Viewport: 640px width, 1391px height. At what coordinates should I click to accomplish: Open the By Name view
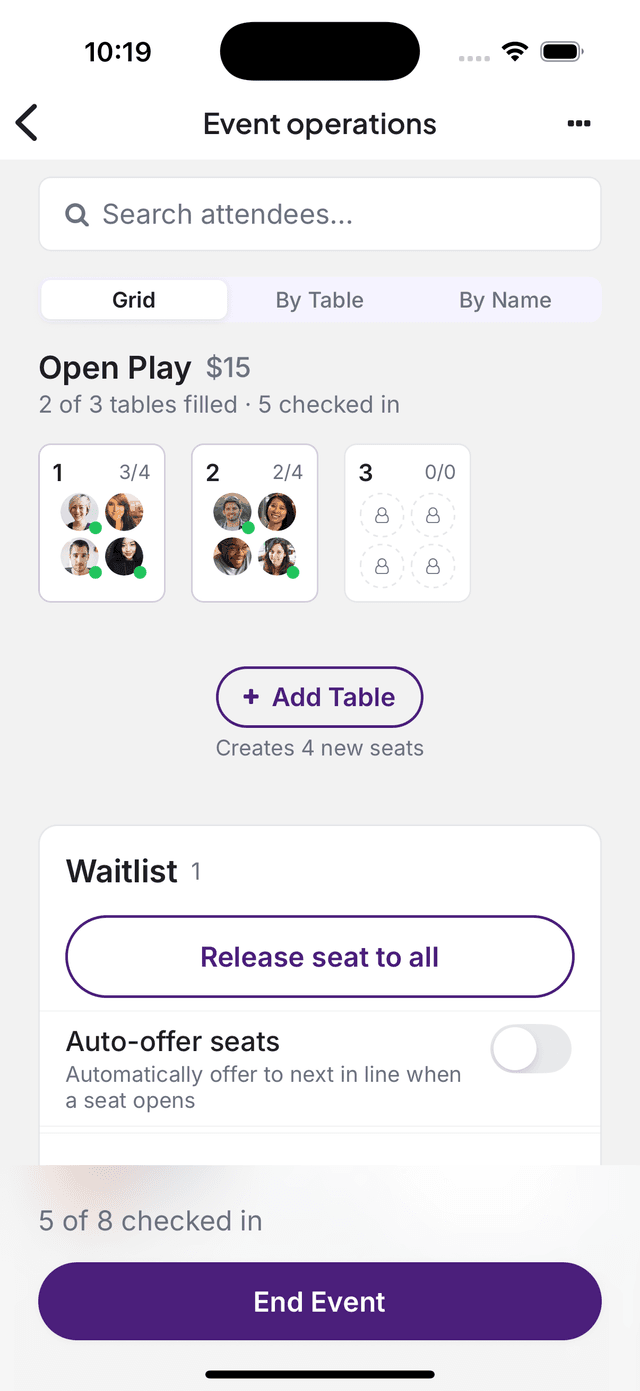click(x=506, y=300)
